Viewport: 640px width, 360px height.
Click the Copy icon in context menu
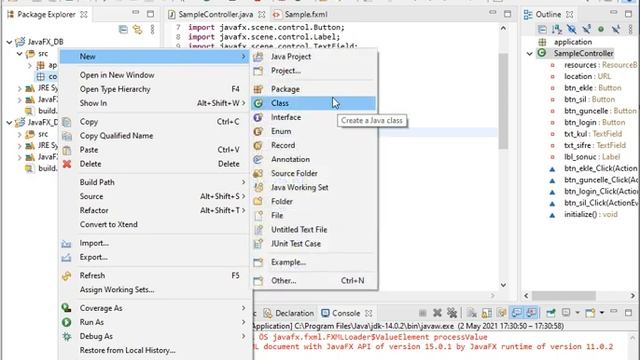tap(67, 122)
